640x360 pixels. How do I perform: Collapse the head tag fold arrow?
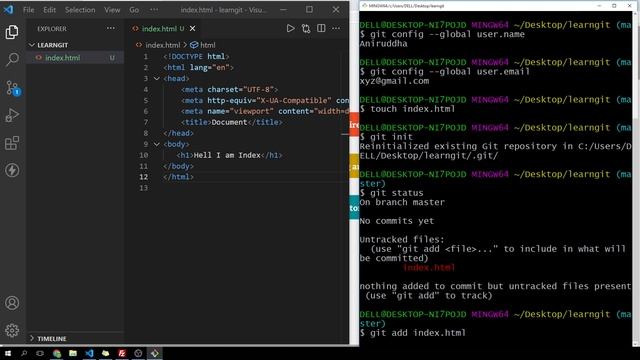[x=157, y=78]
